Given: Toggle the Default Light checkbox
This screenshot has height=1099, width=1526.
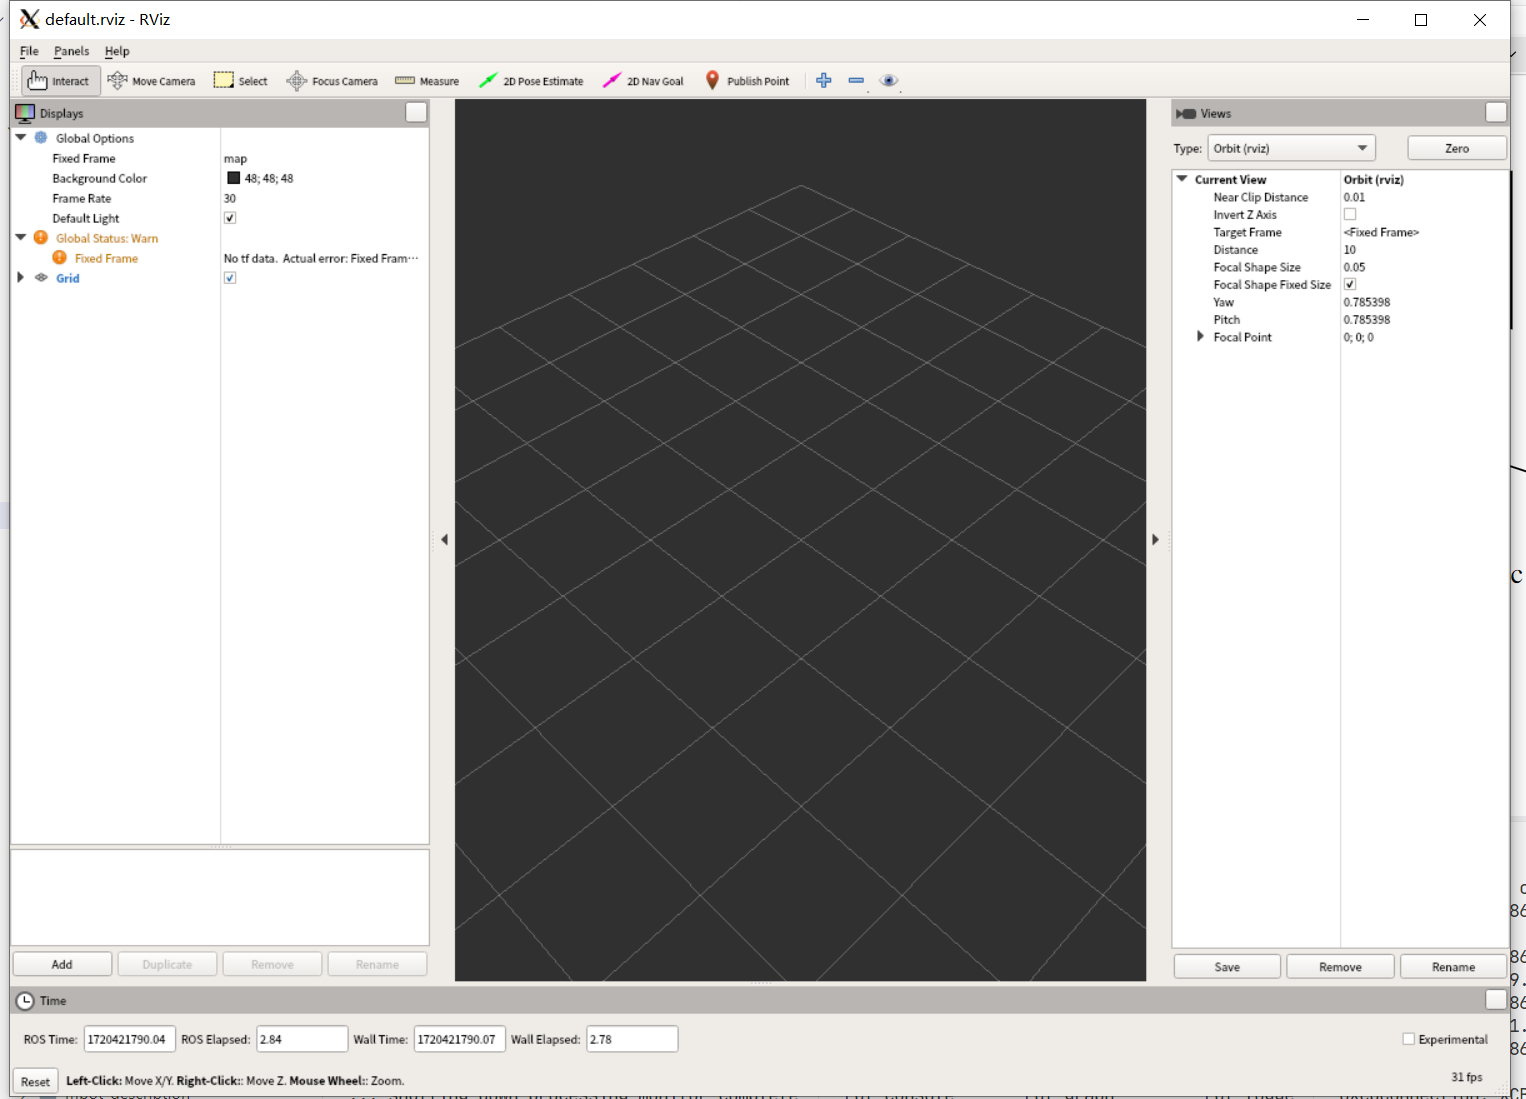Looking at the screenshot, I should click(x=230, y=218).
